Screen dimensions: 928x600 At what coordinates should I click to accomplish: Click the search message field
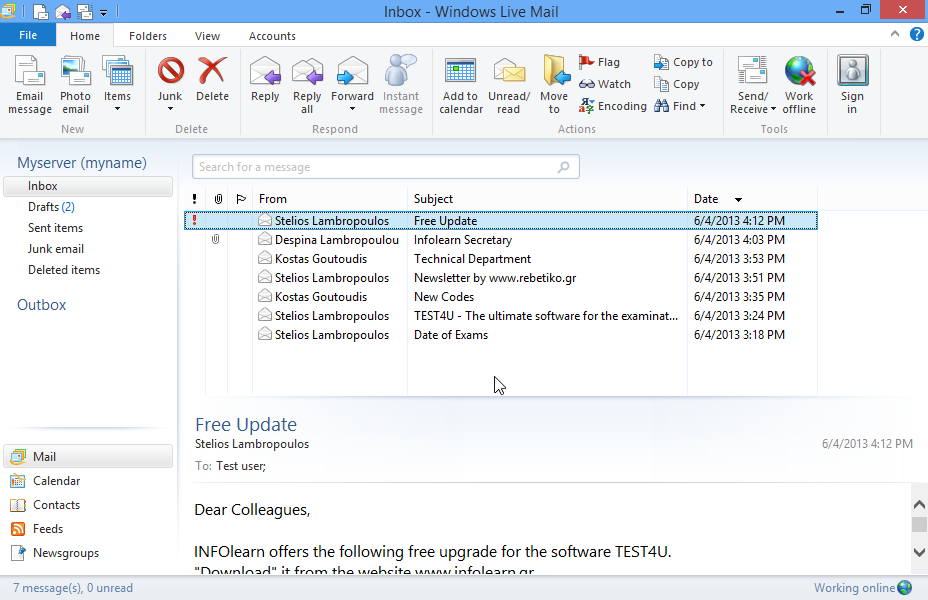pos(385,167)
